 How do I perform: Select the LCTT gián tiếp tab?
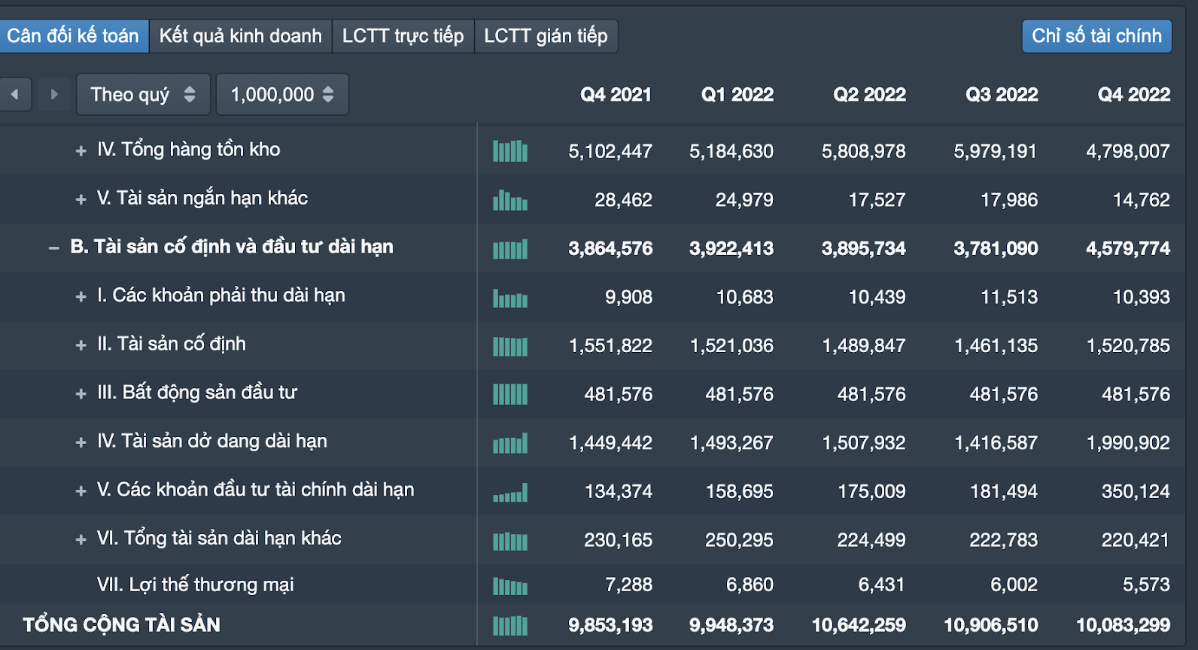coord(546,36)
